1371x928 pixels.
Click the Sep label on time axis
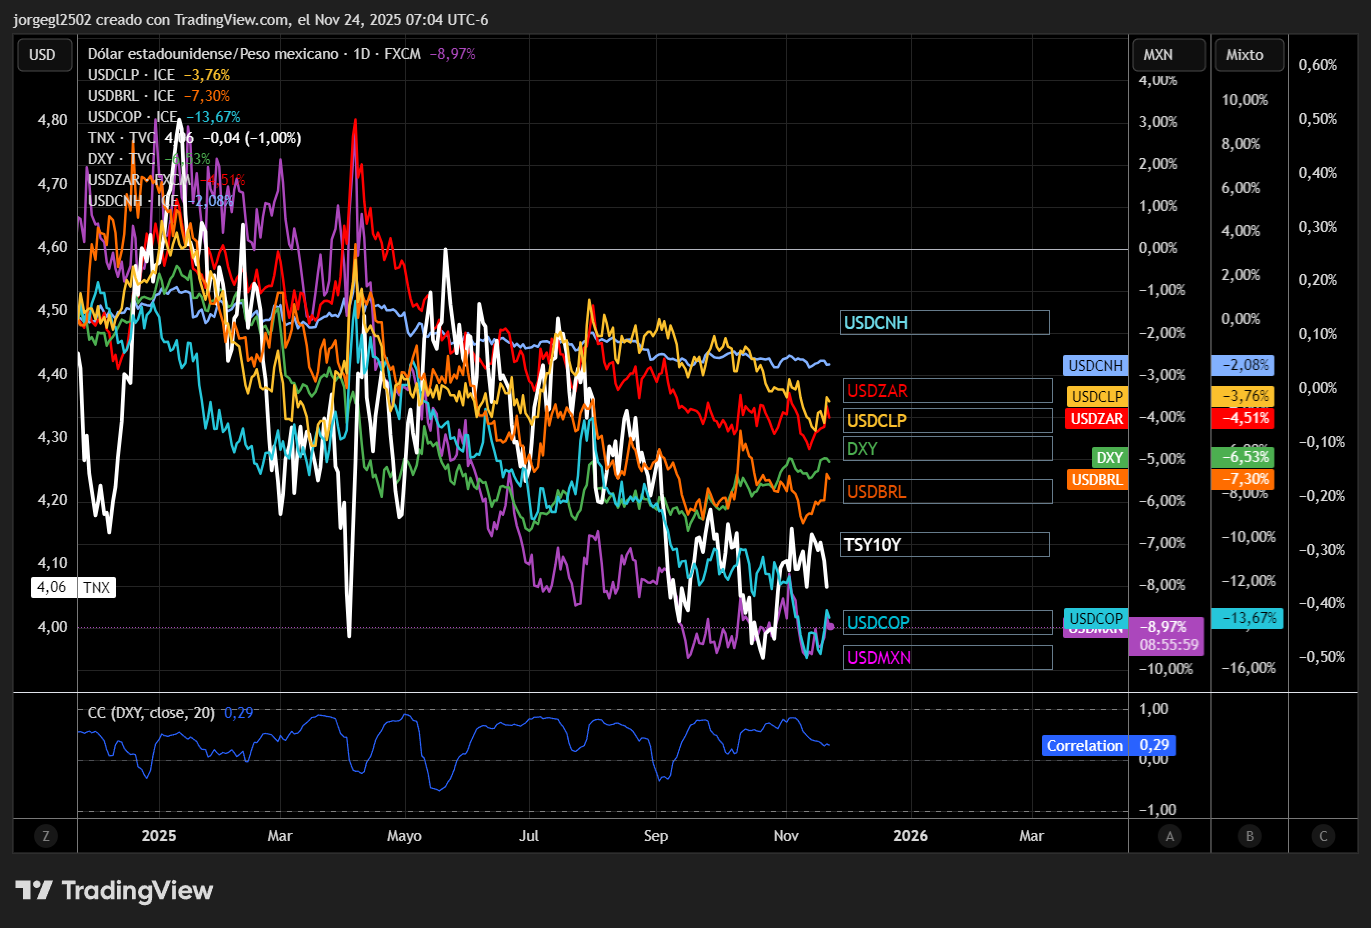tap(656, 836)
